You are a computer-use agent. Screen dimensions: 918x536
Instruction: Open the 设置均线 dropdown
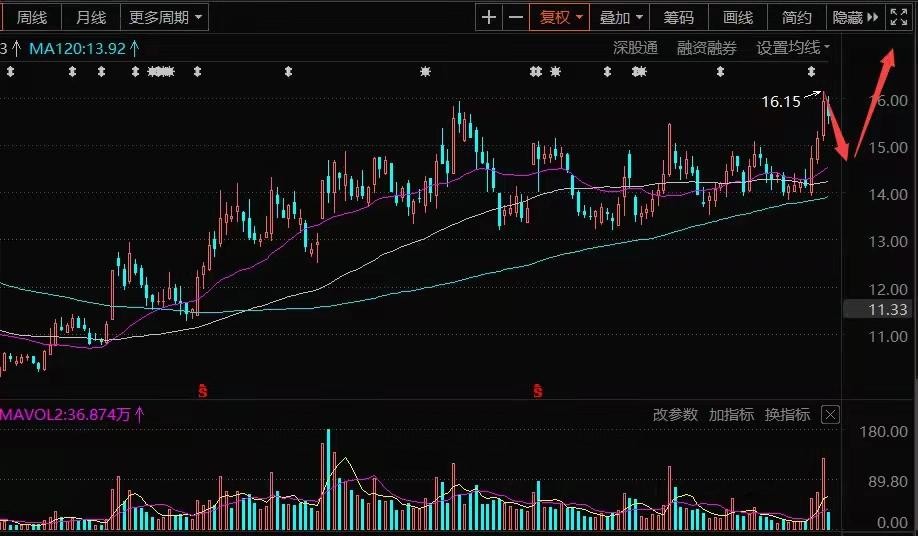coord(793,47)
